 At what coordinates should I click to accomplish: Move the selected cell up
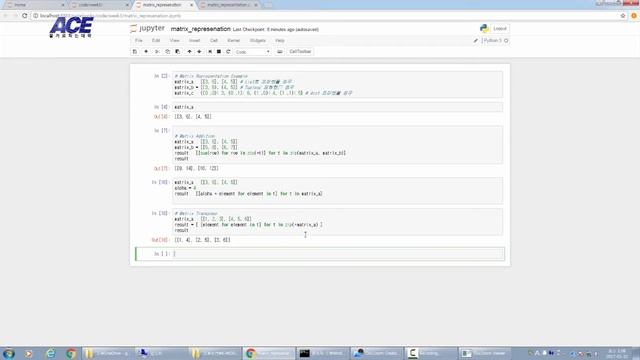189,52
